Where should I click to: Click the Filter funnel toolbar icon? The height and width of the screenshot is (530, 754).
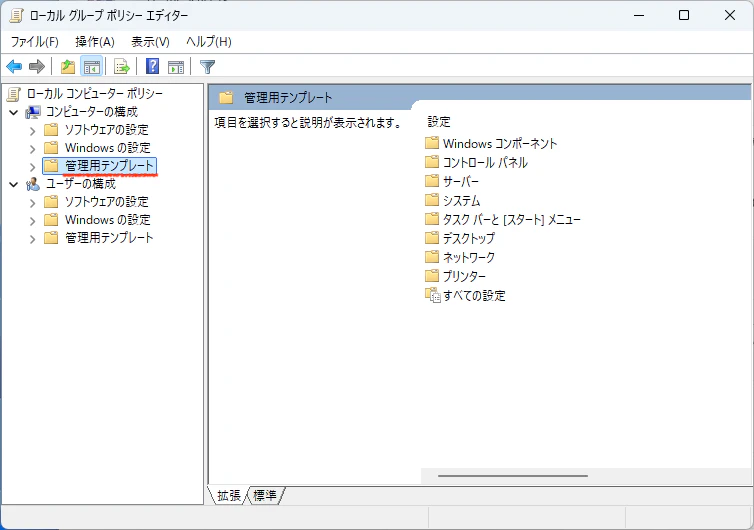(207, 67)
